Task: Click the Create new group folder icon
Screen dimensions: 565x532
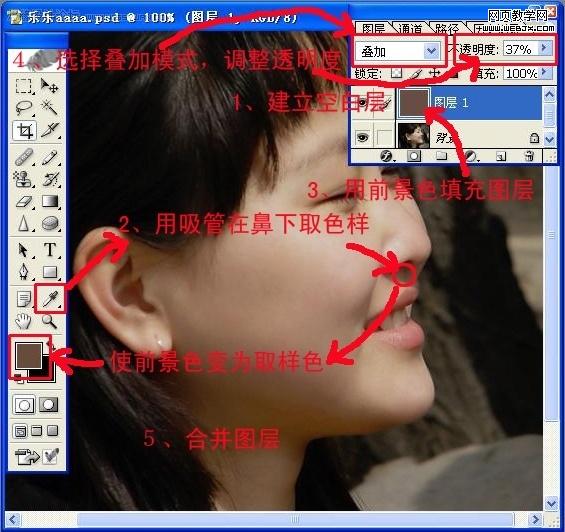Action: 442,156
